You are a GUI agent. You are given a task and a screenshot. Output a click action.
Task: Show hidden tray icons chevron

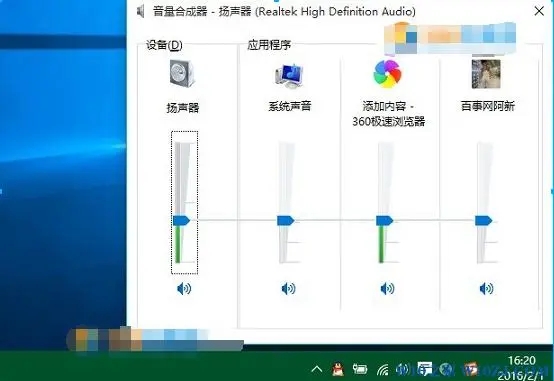(x=317, y=370)
